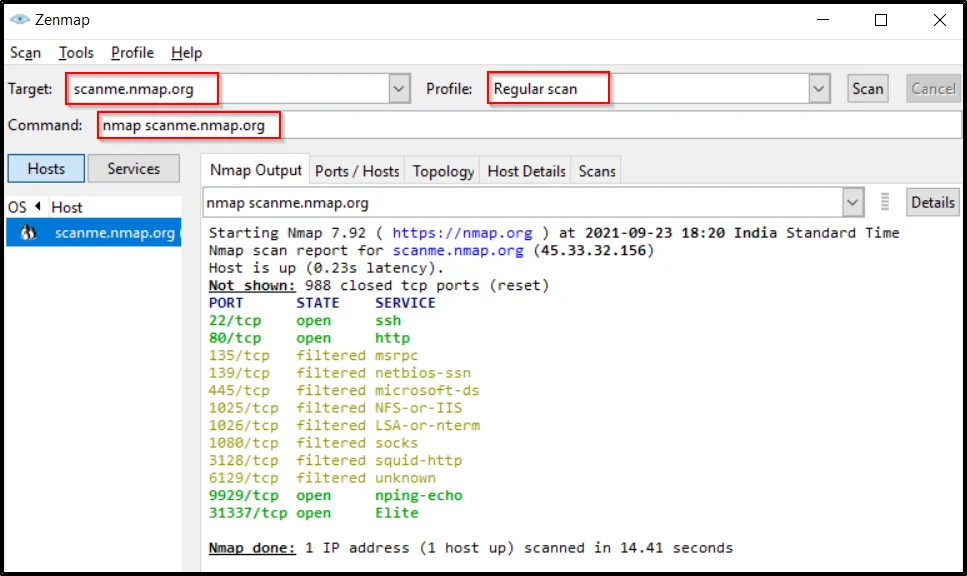Click the 9929/tcp open nping-echo line
This screenshot has height=576, width=967.
pos(335,495)
